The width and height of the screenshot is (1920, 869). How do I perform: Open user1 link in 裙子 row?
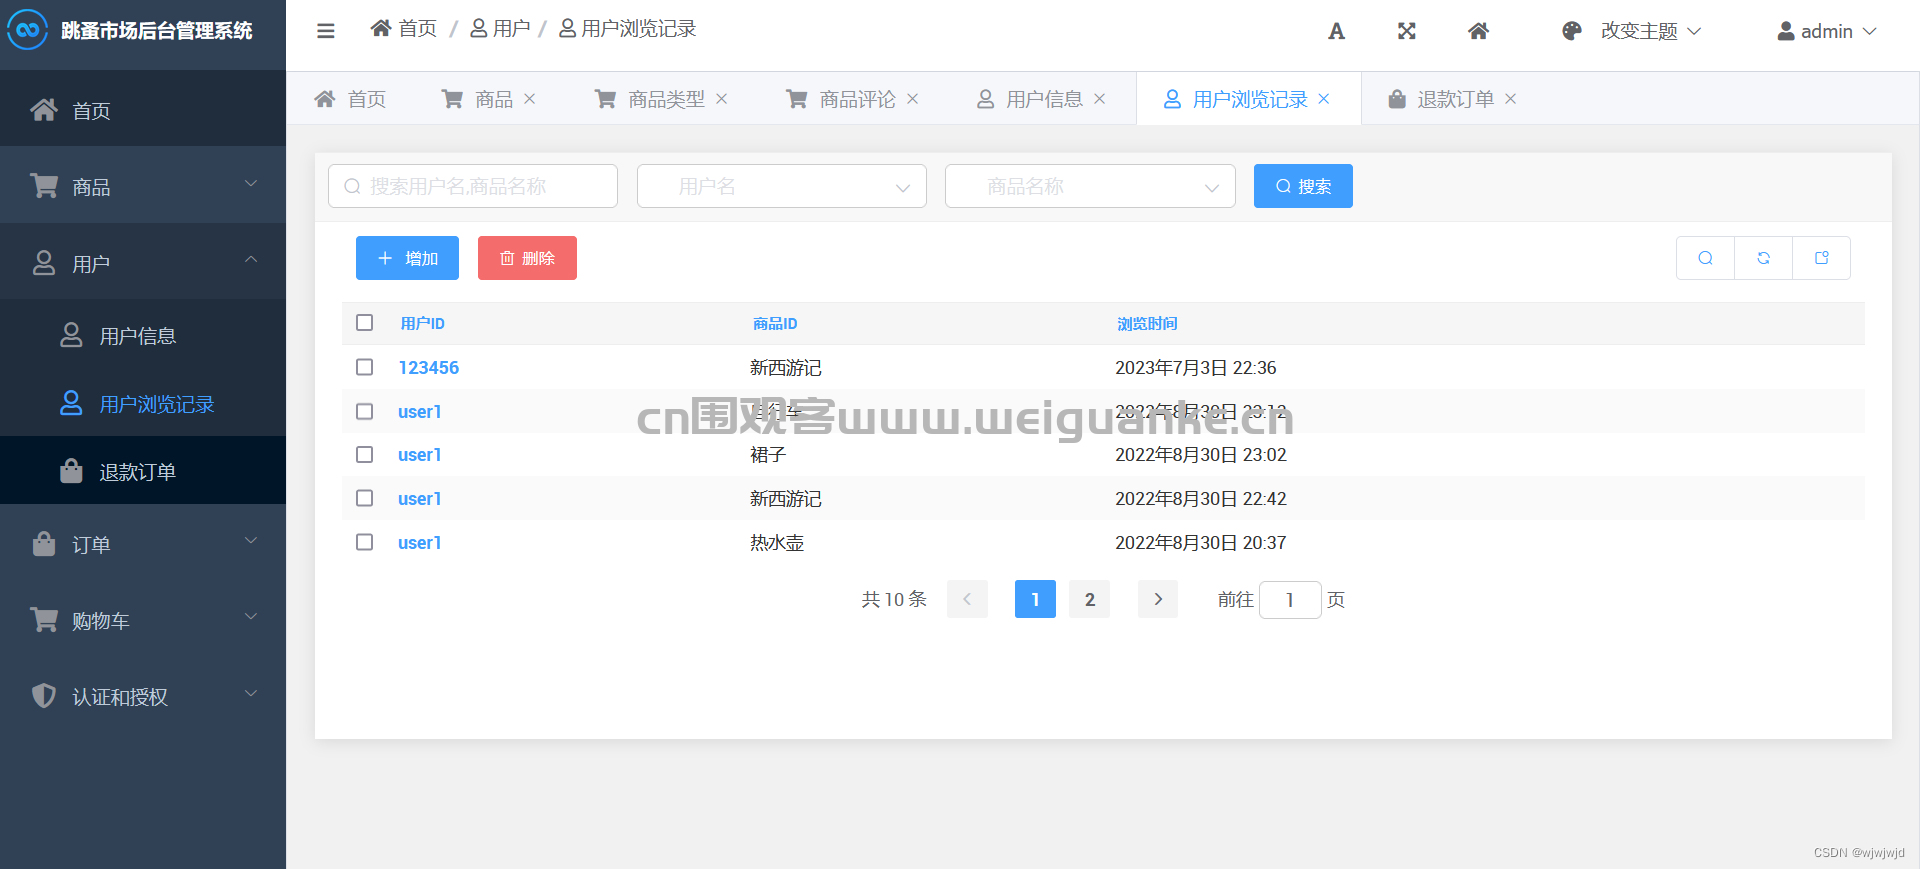(x=419, y=454)
